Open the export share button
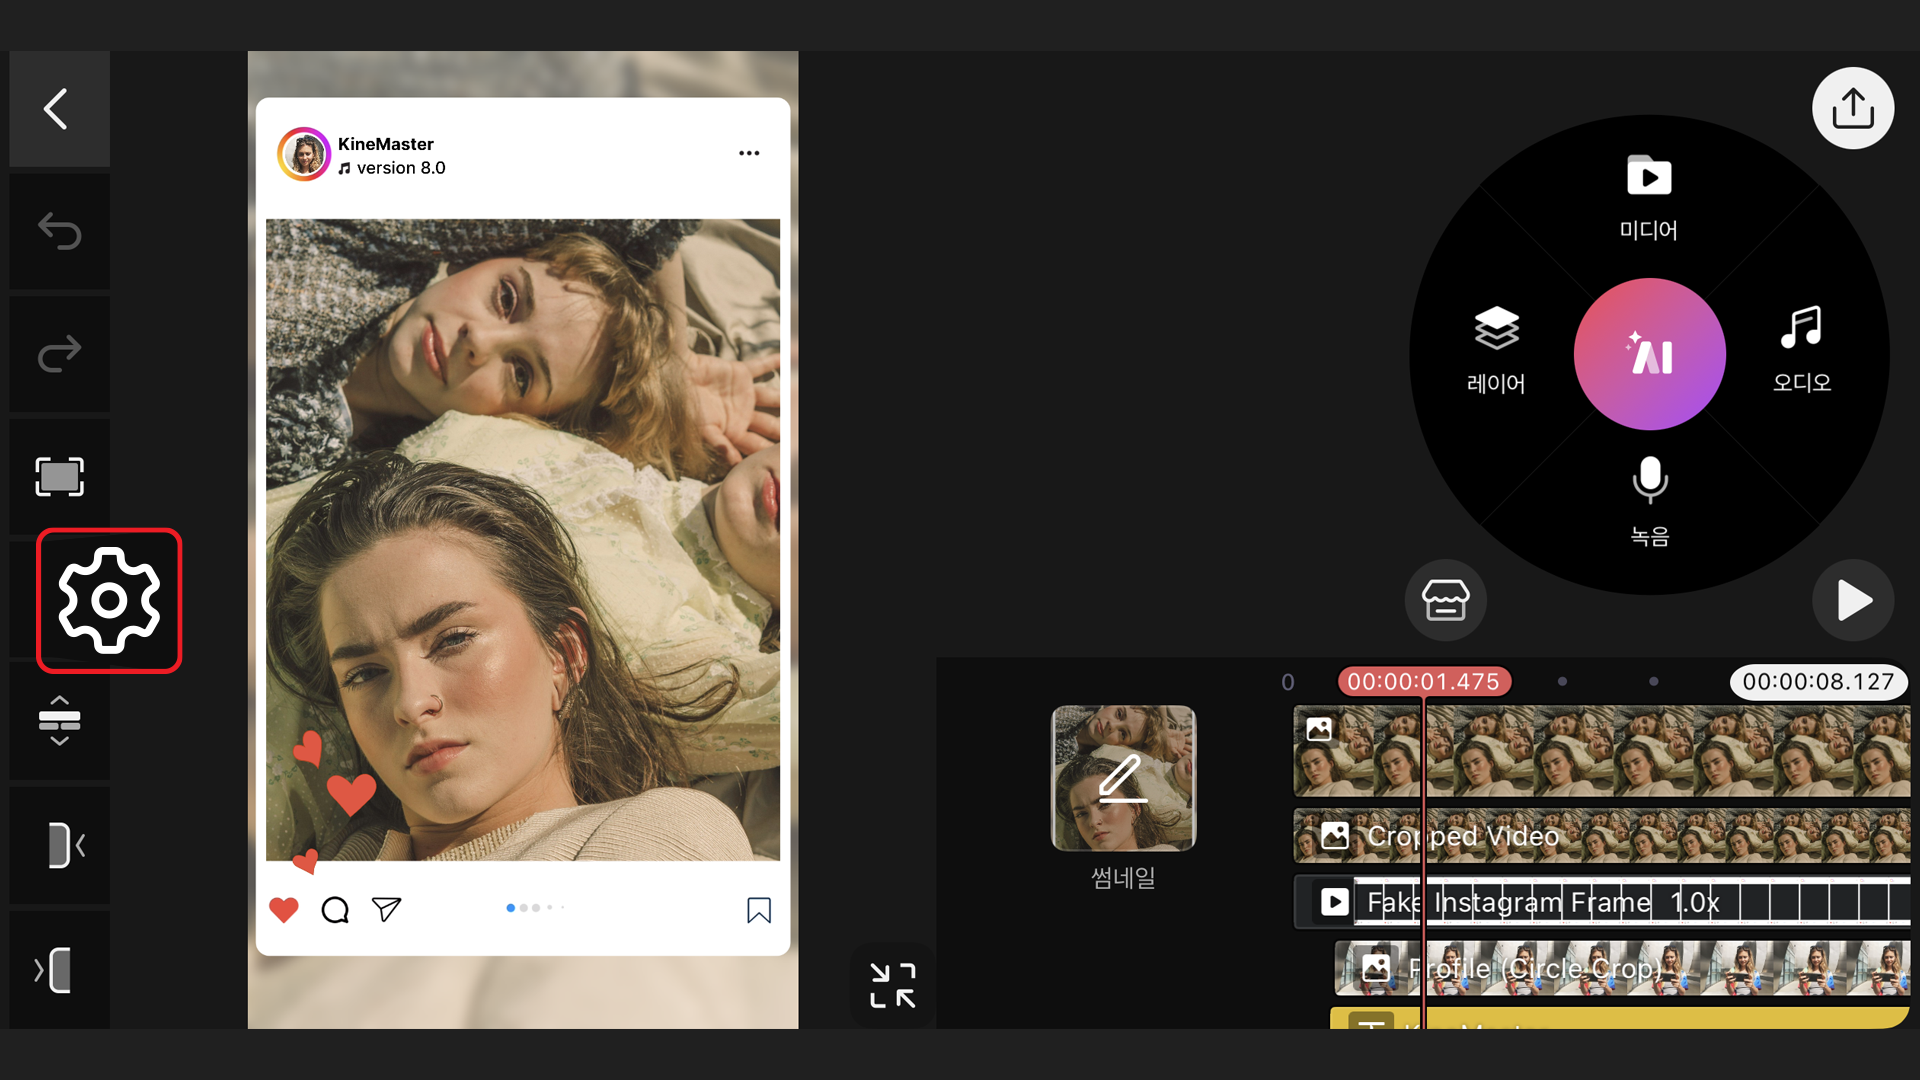The width and height of the screenshot is (1920, 1080). (x=1852, y=108)
